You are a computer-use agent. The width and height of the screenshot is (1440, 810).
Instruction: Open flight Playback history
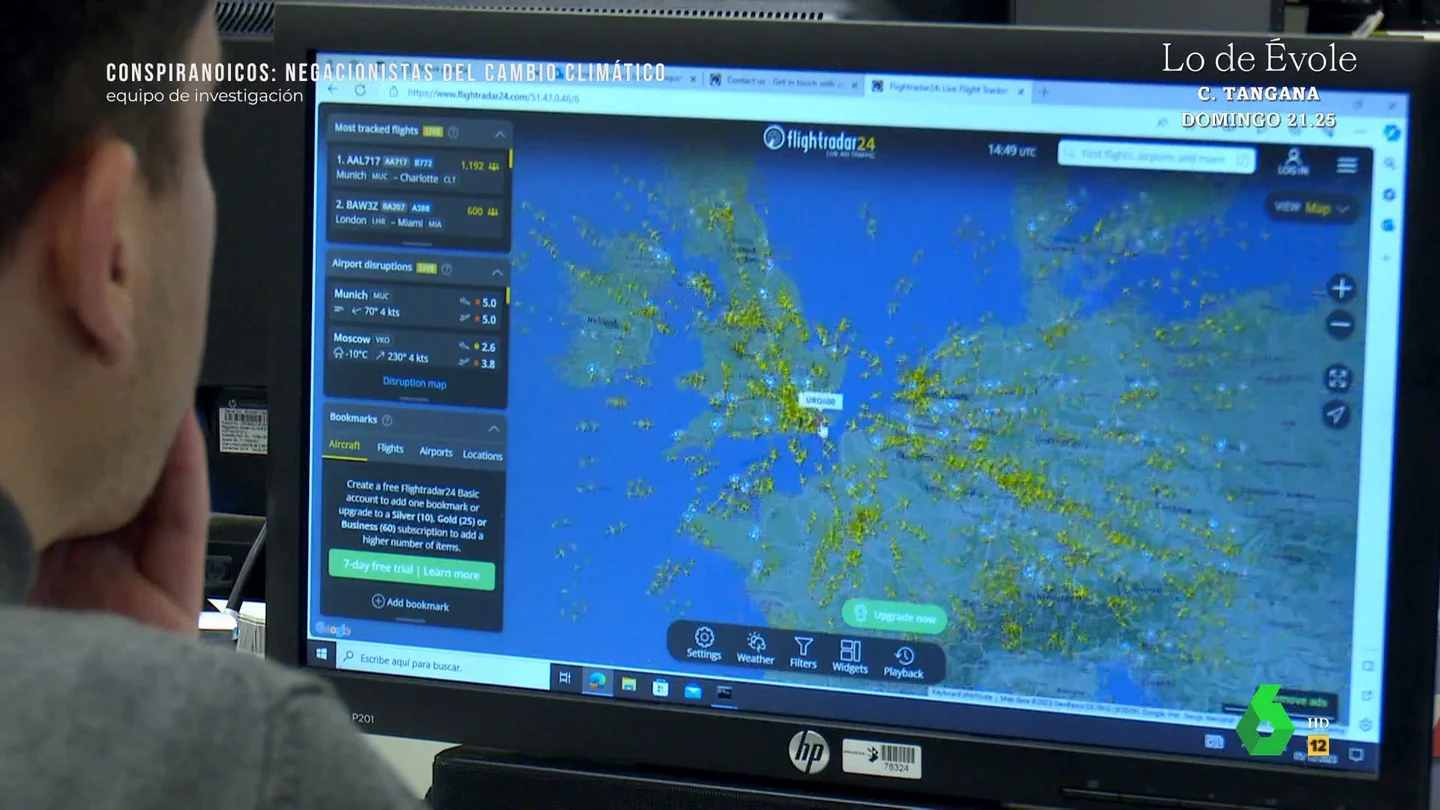click(x=904, y=662)
